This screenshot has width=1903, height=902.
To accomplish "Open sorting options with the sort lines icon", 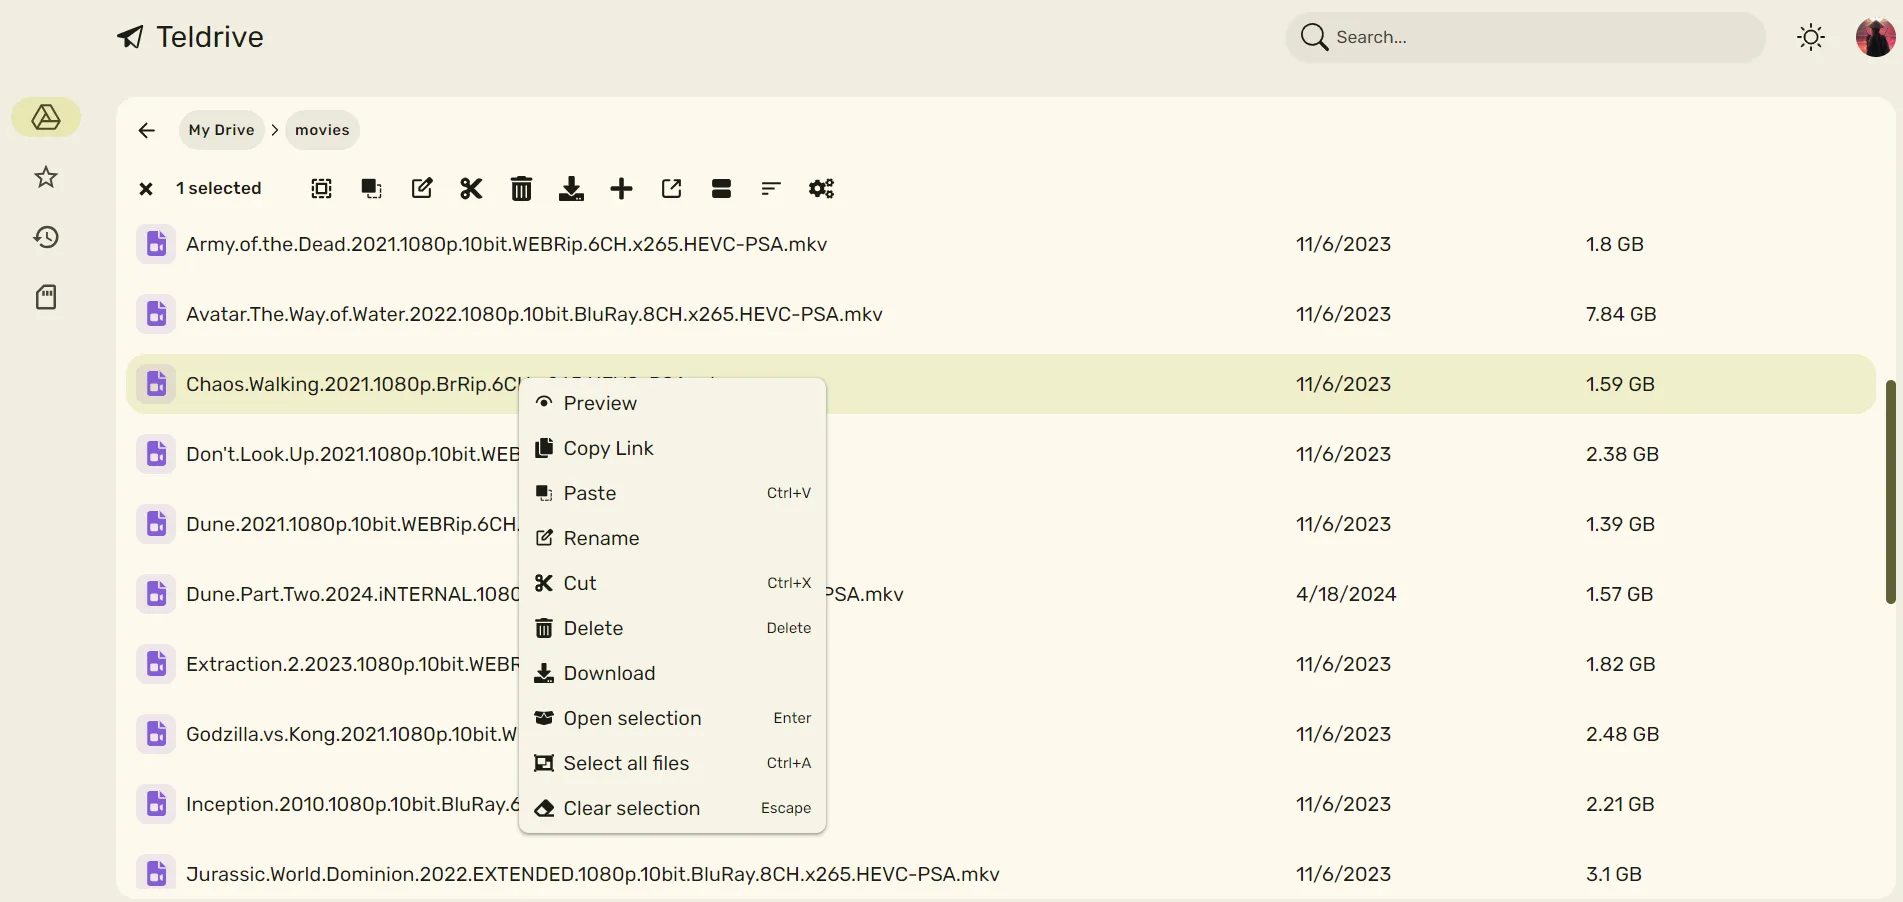I will (x=771, y=189).
